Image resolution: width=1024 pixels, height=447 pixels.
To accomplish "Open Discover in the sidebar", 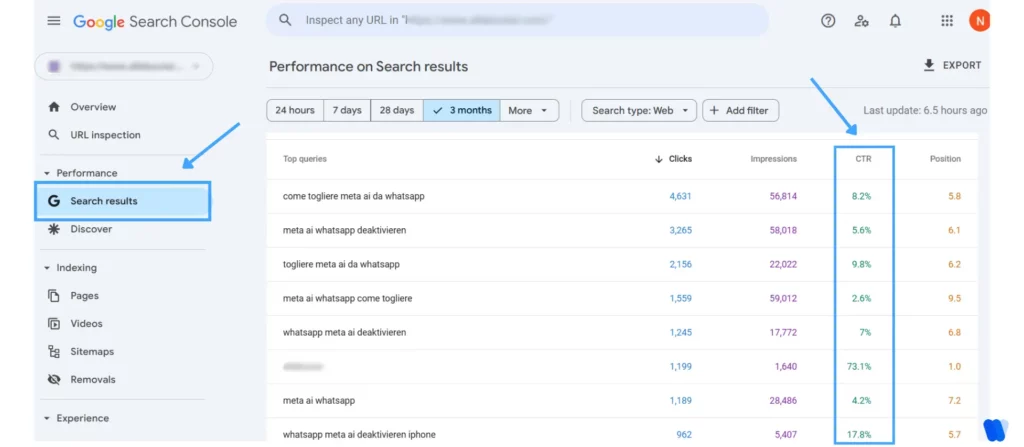I will (x=91, y=229).
